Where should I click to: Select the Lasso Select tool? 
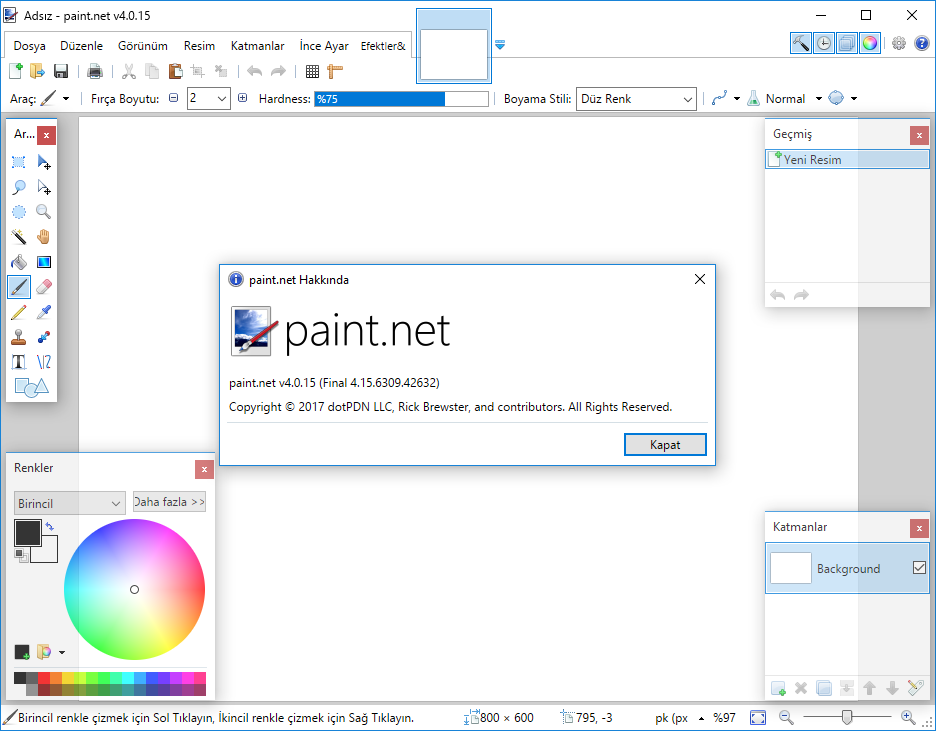click(19, 187)
